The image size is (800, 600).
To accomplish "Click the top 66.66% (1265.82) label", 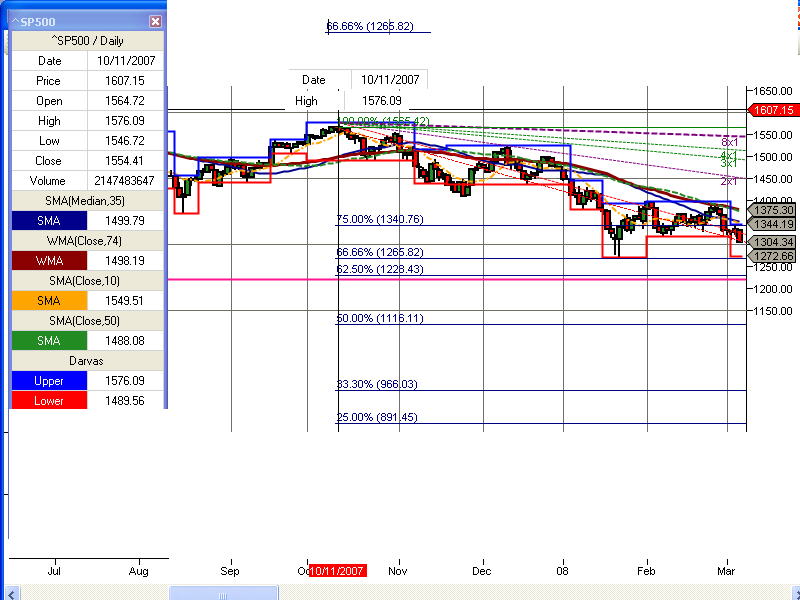I will tap(370, 26).
